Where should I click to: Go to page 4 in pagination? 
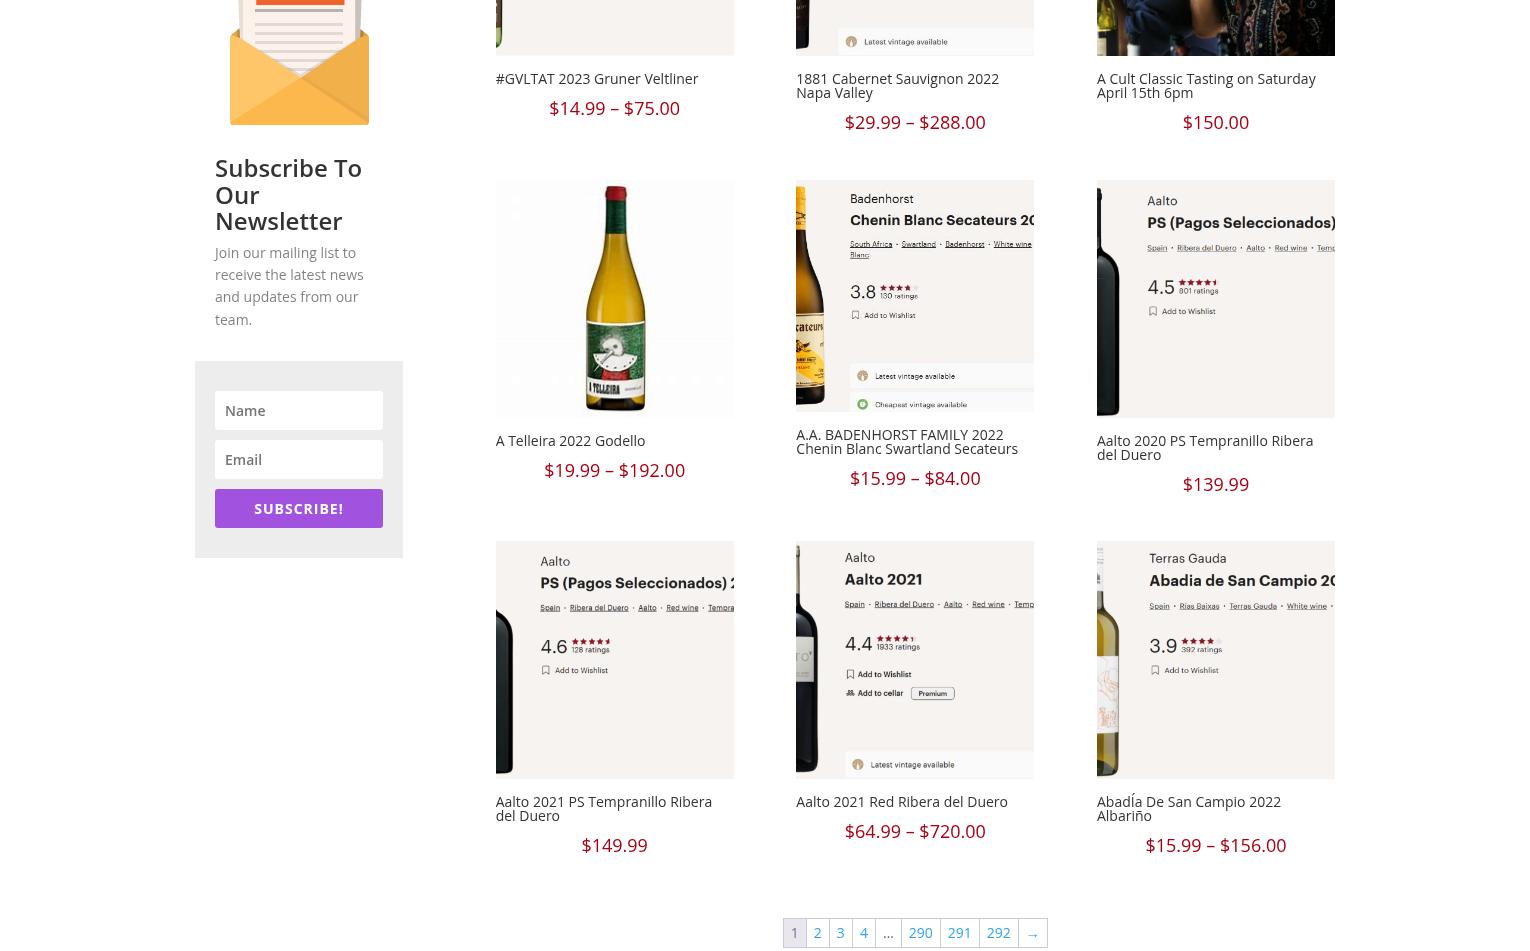pos(864,933)
